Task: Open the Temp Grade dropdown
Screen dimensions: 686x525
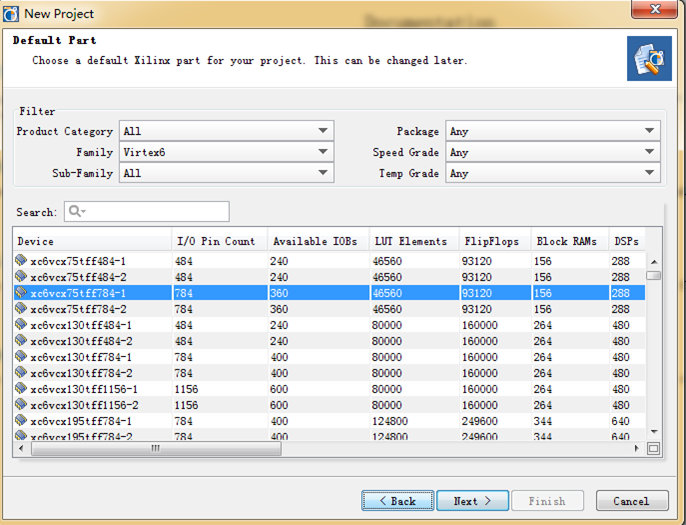Action: 553,173
